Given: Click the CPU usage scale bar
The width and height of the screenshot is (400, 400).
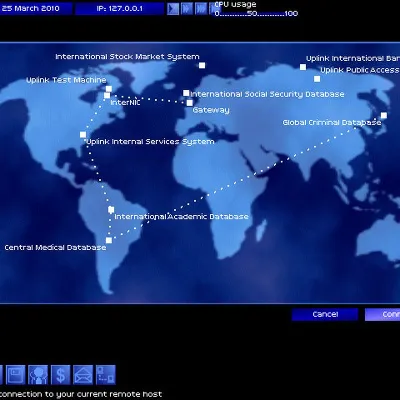Looking at the screenshot, I should pyautogui.click(x=256, y=14).
